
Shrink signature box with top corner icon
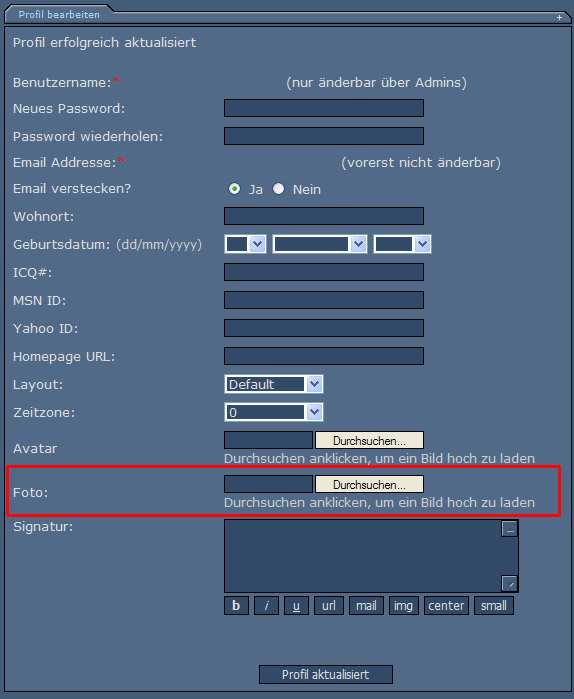[510, 529]
